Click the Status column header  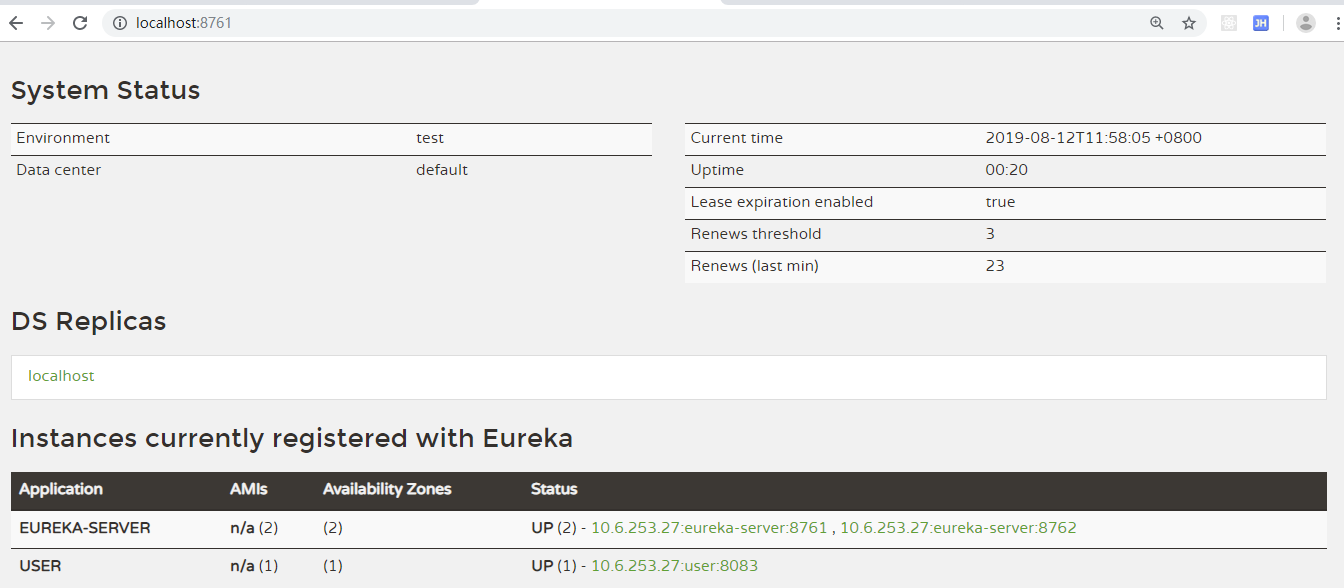tap(554, 489)
